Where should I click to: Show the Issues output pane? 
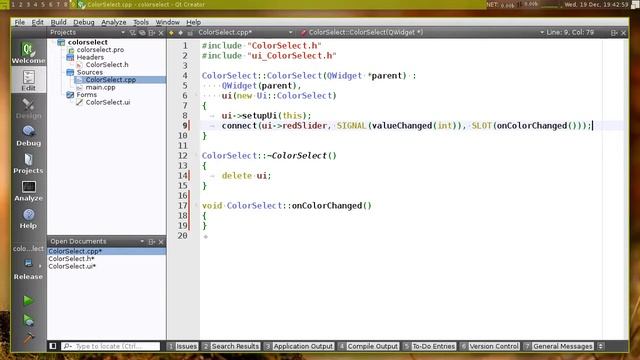click(183, 346)
